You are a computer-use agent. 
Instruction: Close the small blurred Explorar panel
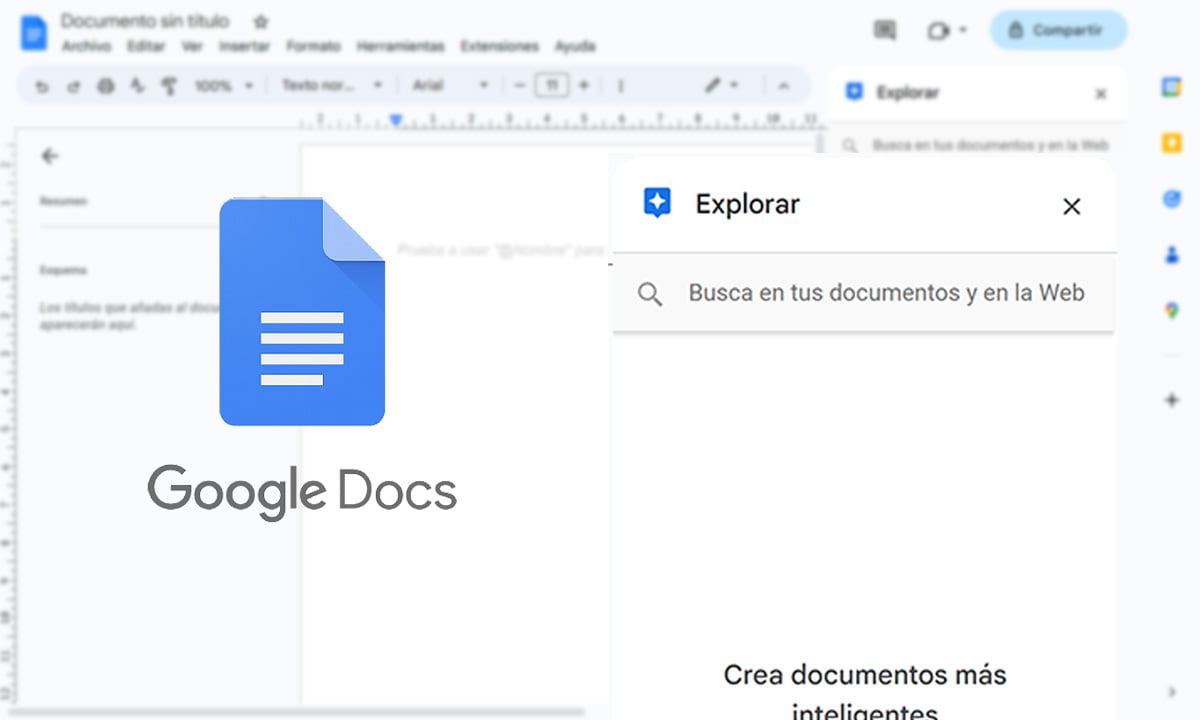point(1101,94)
